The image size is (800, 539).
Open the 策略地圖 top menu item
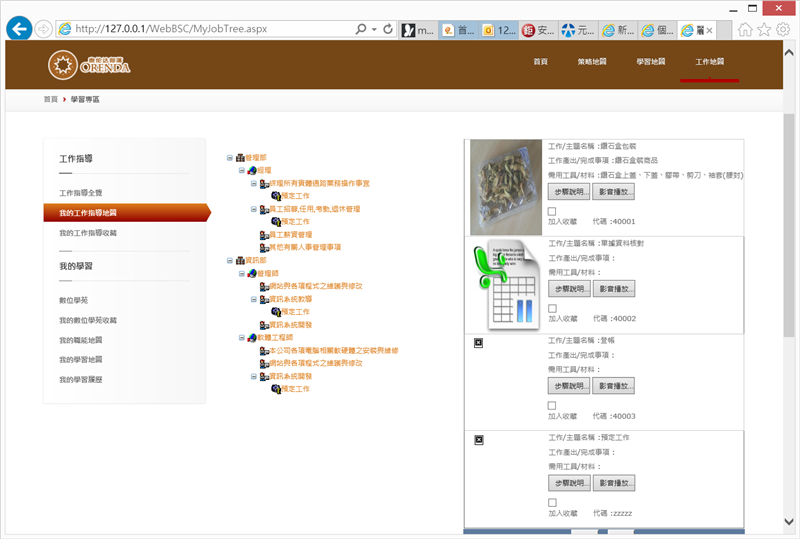[x=591, y=62]
